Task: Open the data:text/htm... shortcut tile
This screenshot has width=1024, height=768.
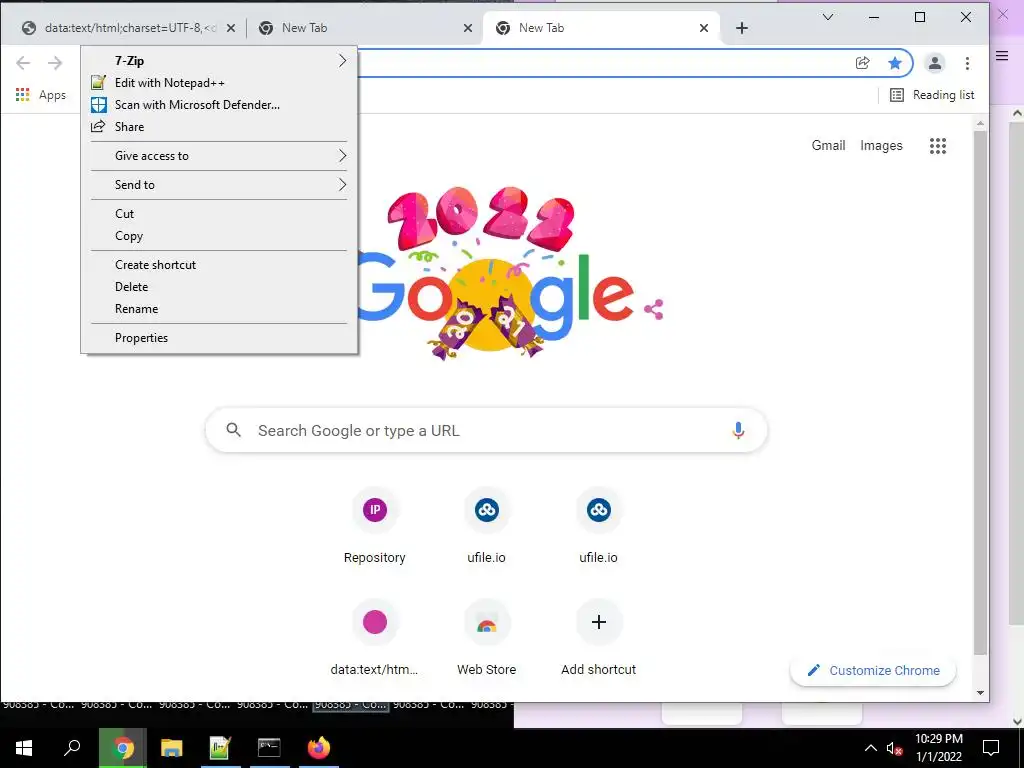Action: pyautogui.click(x=375, y=637)
